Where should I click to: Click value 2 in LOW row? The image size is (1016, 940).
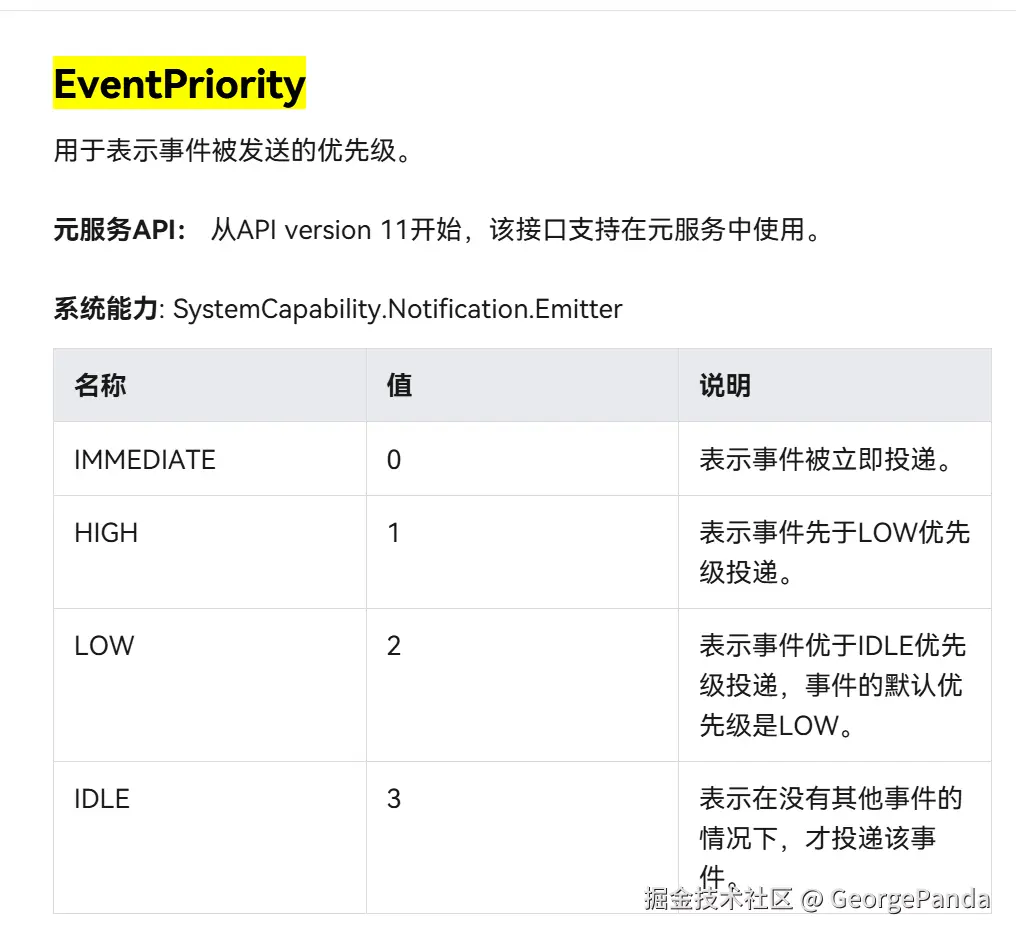[394, 646]
